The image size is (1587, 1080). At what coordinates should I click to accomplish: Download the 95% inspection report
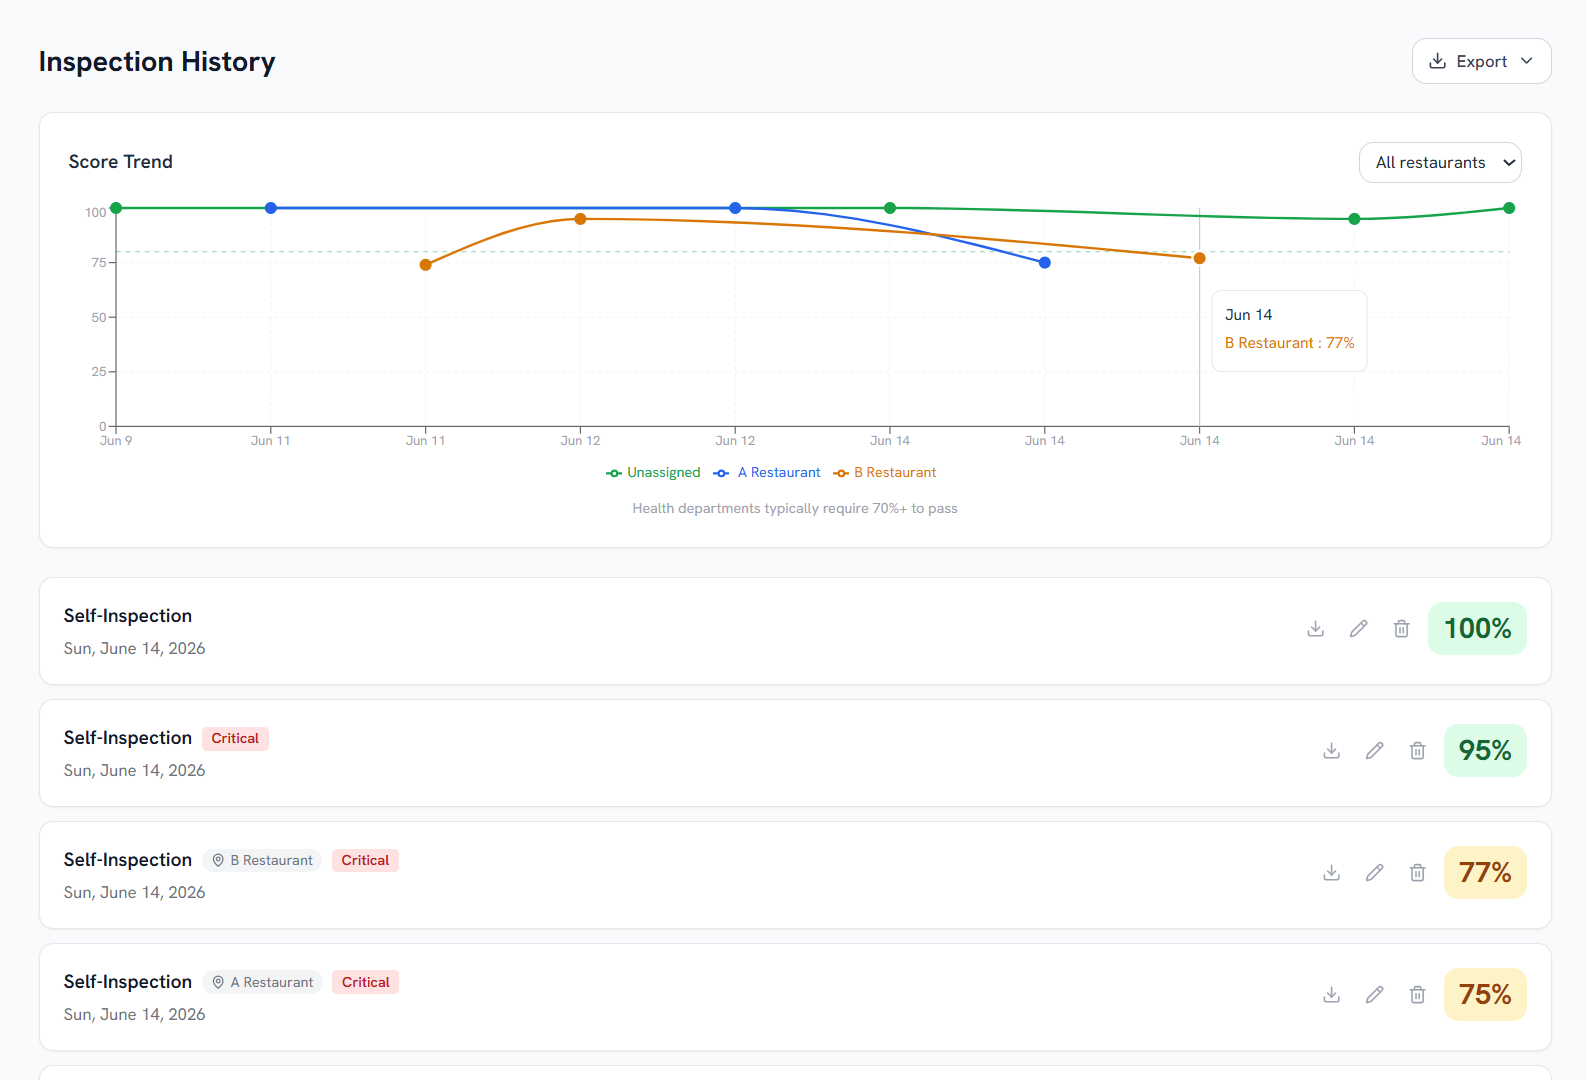point(1331,751)
